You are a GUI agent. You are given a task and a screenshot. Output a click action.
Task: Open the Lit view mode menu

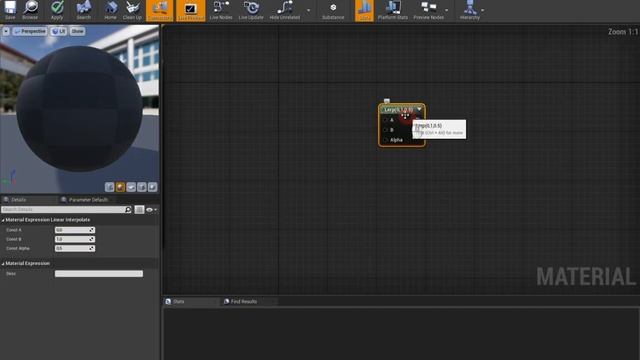(59, 31)
